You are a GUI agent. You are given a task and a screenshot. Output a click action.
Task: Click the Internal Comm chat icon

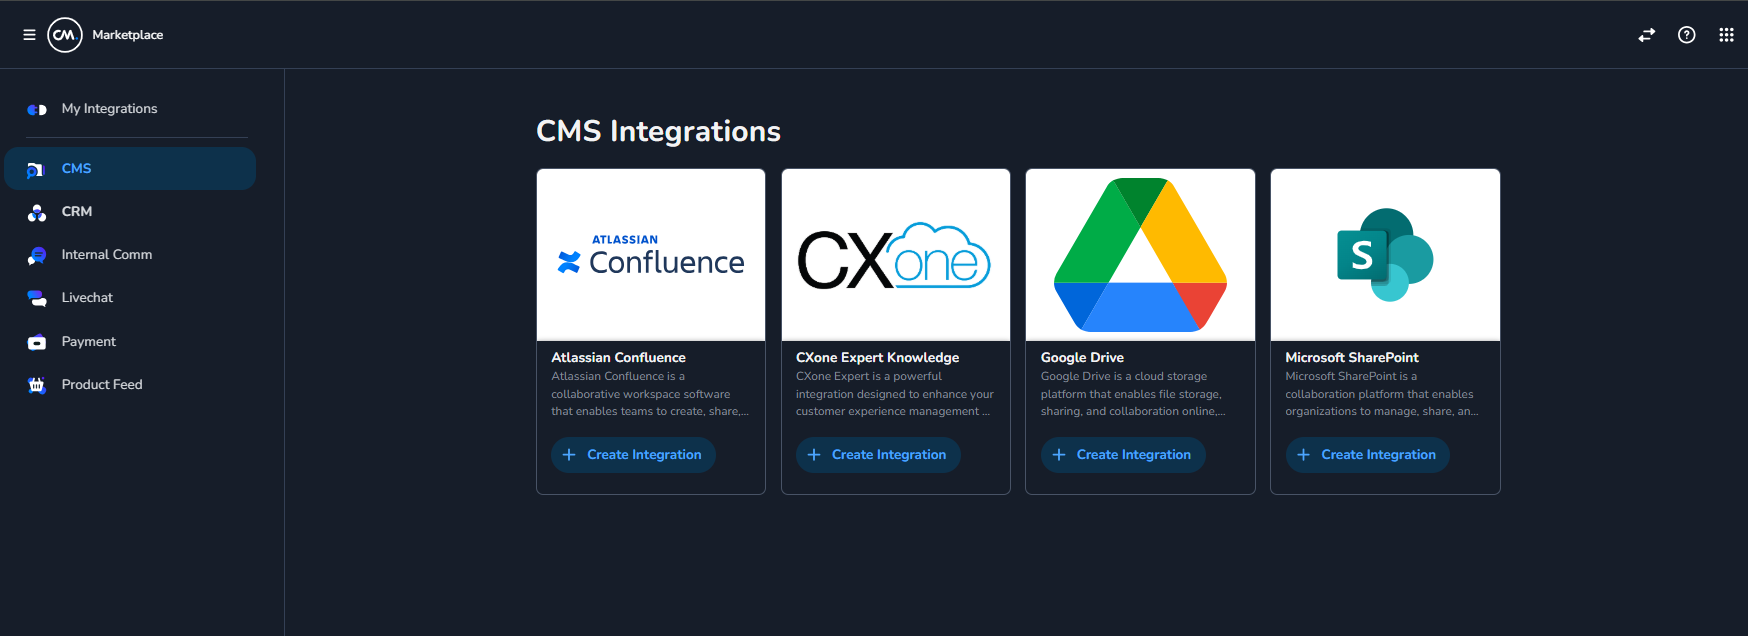coord(37,255)
